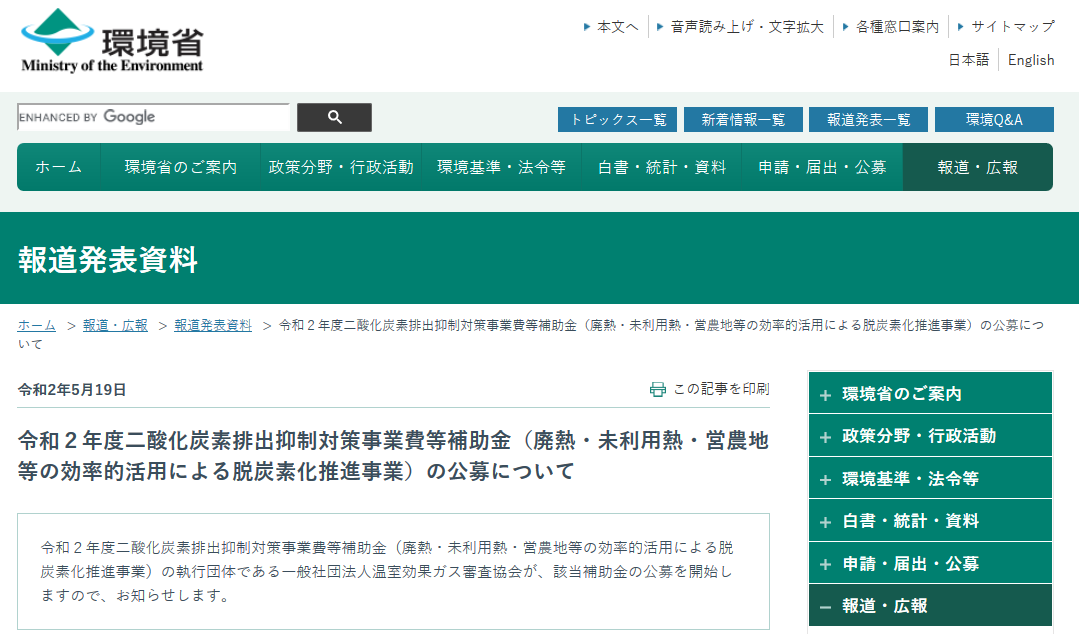Image resolution: width=1079 pixels, height=634 pixels.
Task: Open the サイトマップ link
Action: [1012, 27]
